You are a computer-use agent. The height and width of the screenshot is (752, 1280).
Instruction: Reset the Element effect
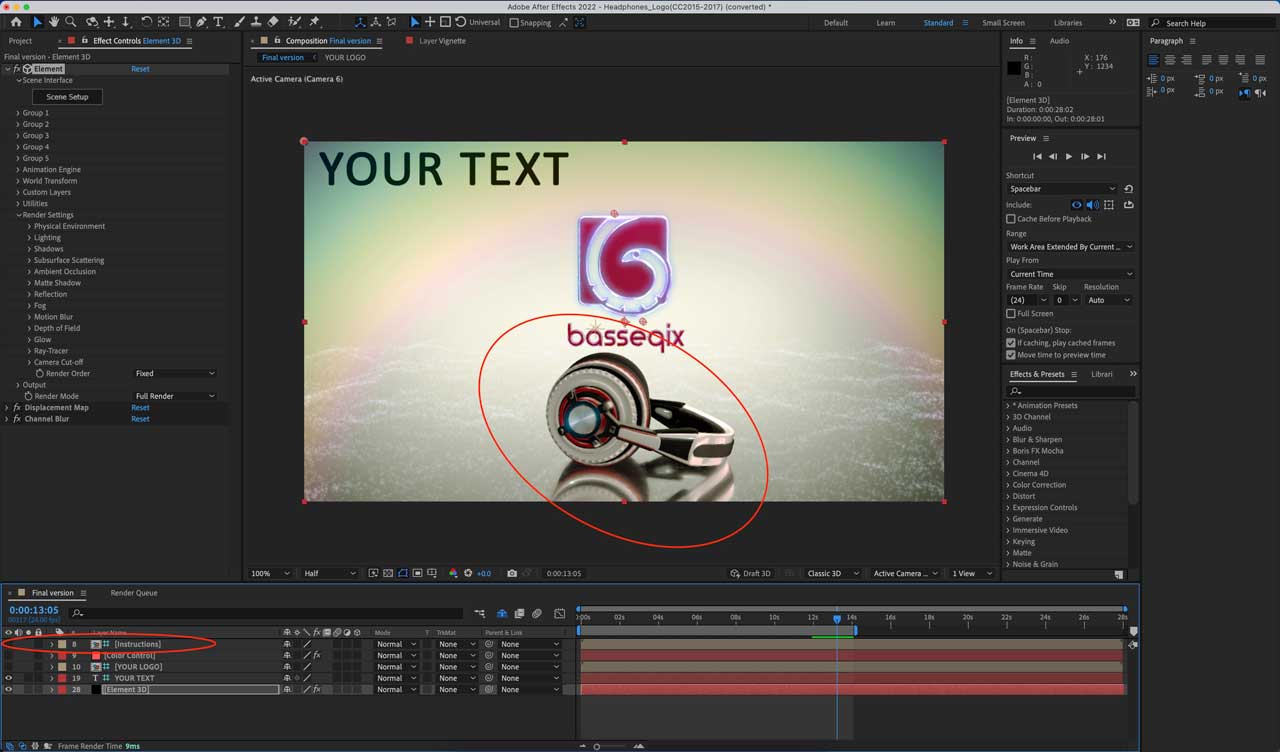[x=140, y=69]
